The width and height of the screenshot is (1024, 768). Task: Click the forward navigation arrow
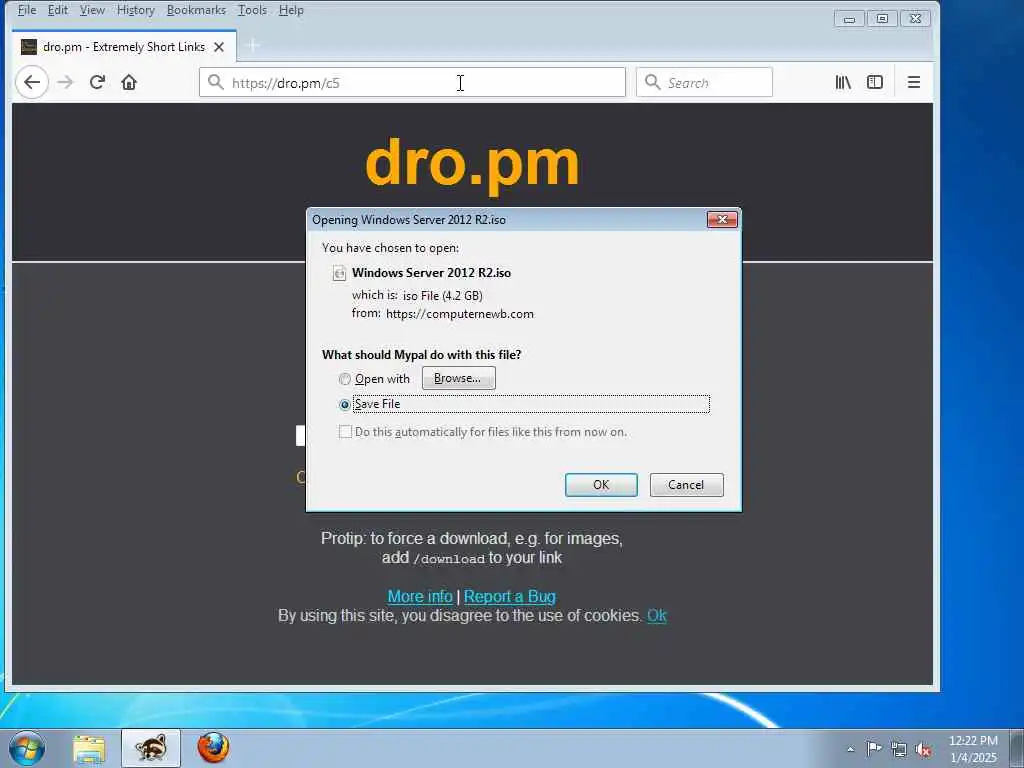pyautogui.click(x=65, y=82)
